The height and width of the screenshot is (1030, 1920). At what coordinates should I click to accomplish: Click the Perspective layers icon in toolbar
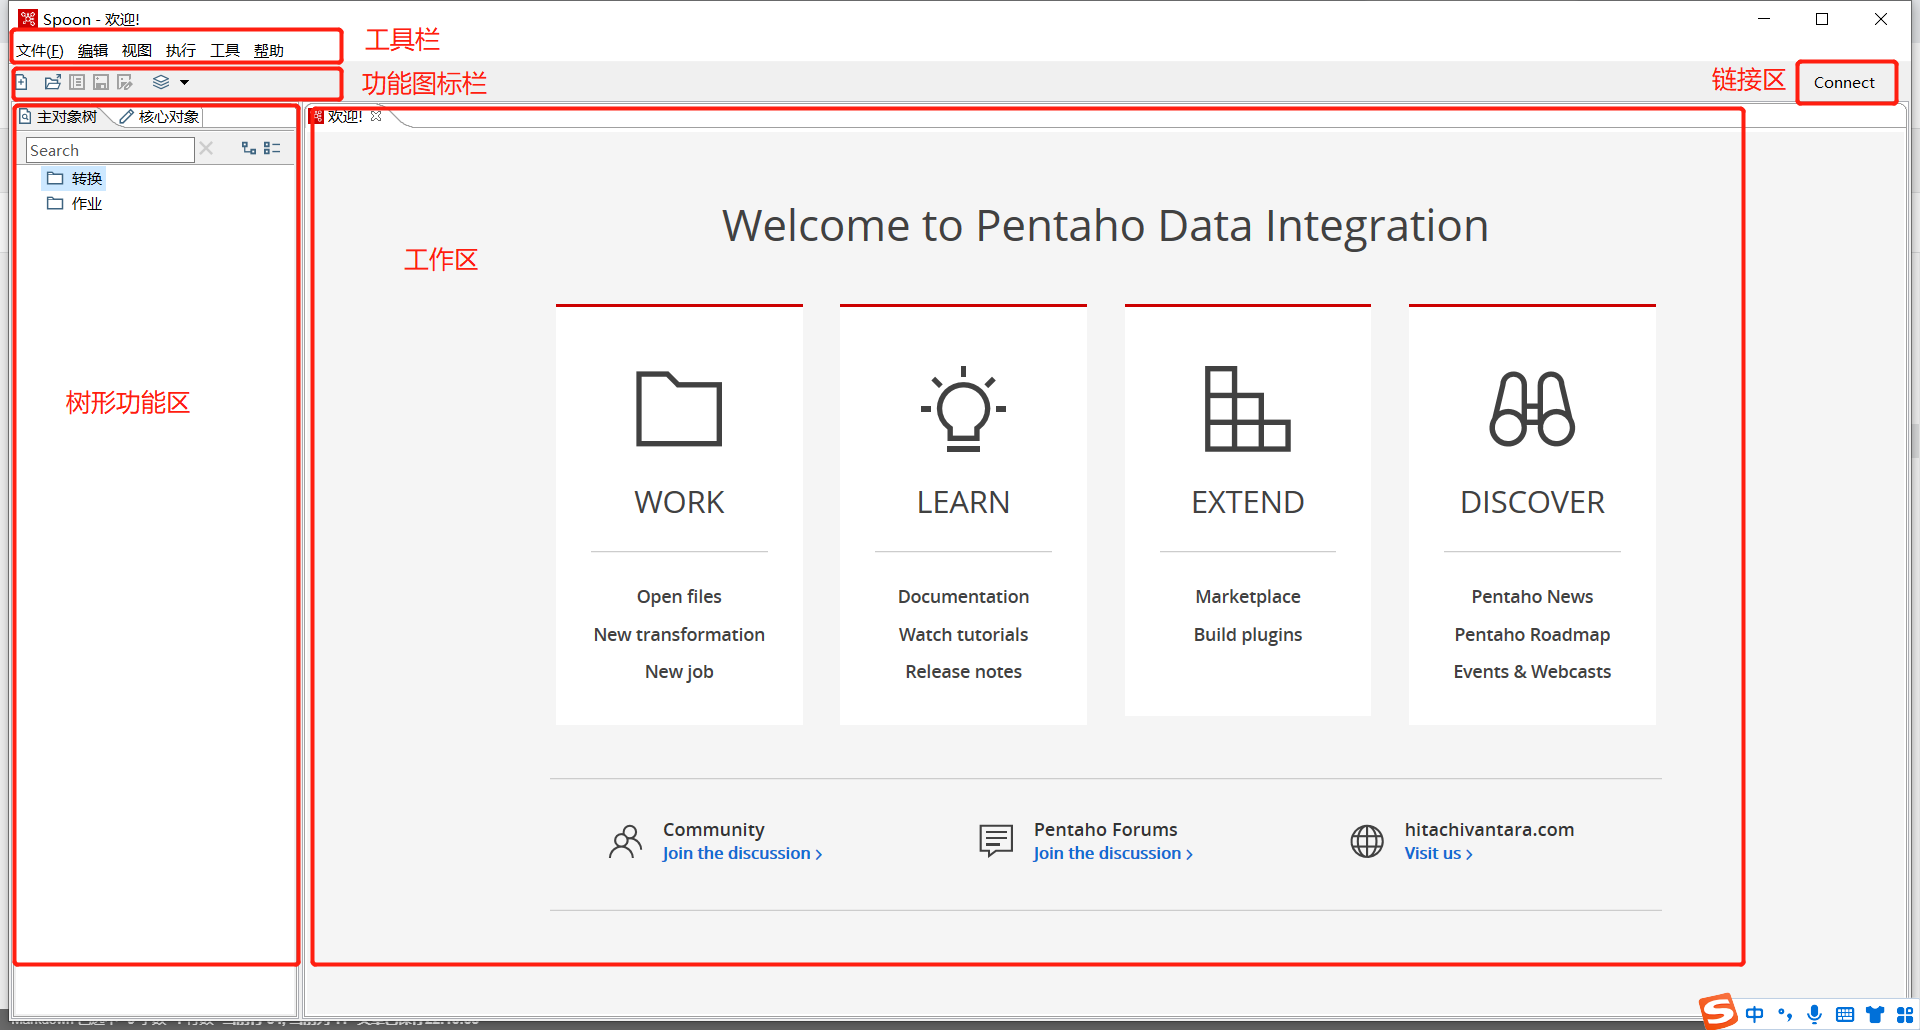tap(161, 82)
